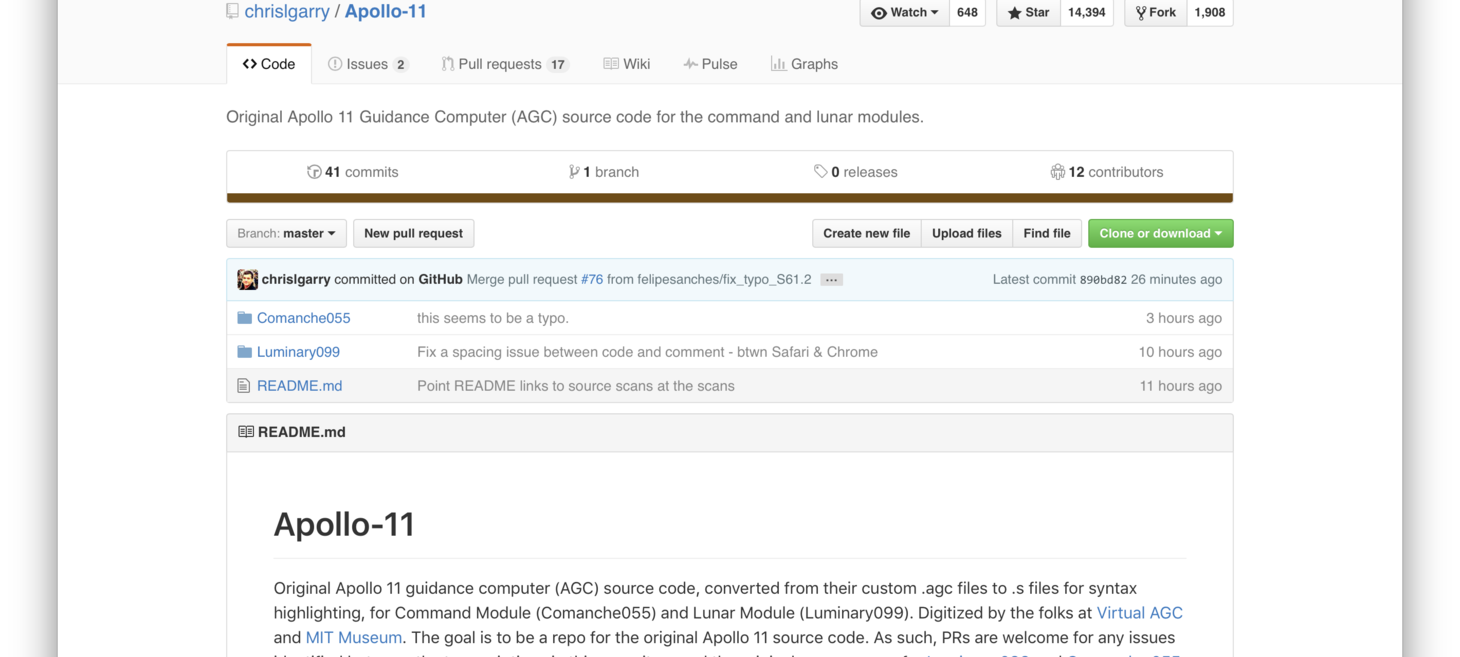Open the pull request #76 link

[x=592, y=280]
